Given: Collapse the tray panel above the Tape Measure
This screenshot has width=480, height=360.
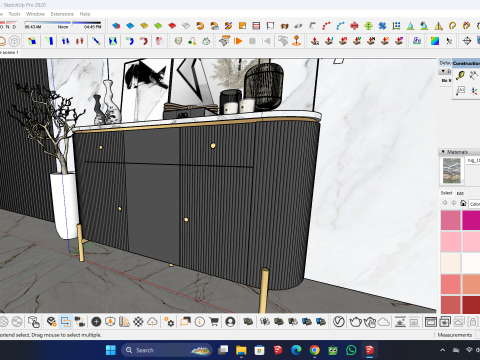Looking at the screenshot, I should pos(443,71).
